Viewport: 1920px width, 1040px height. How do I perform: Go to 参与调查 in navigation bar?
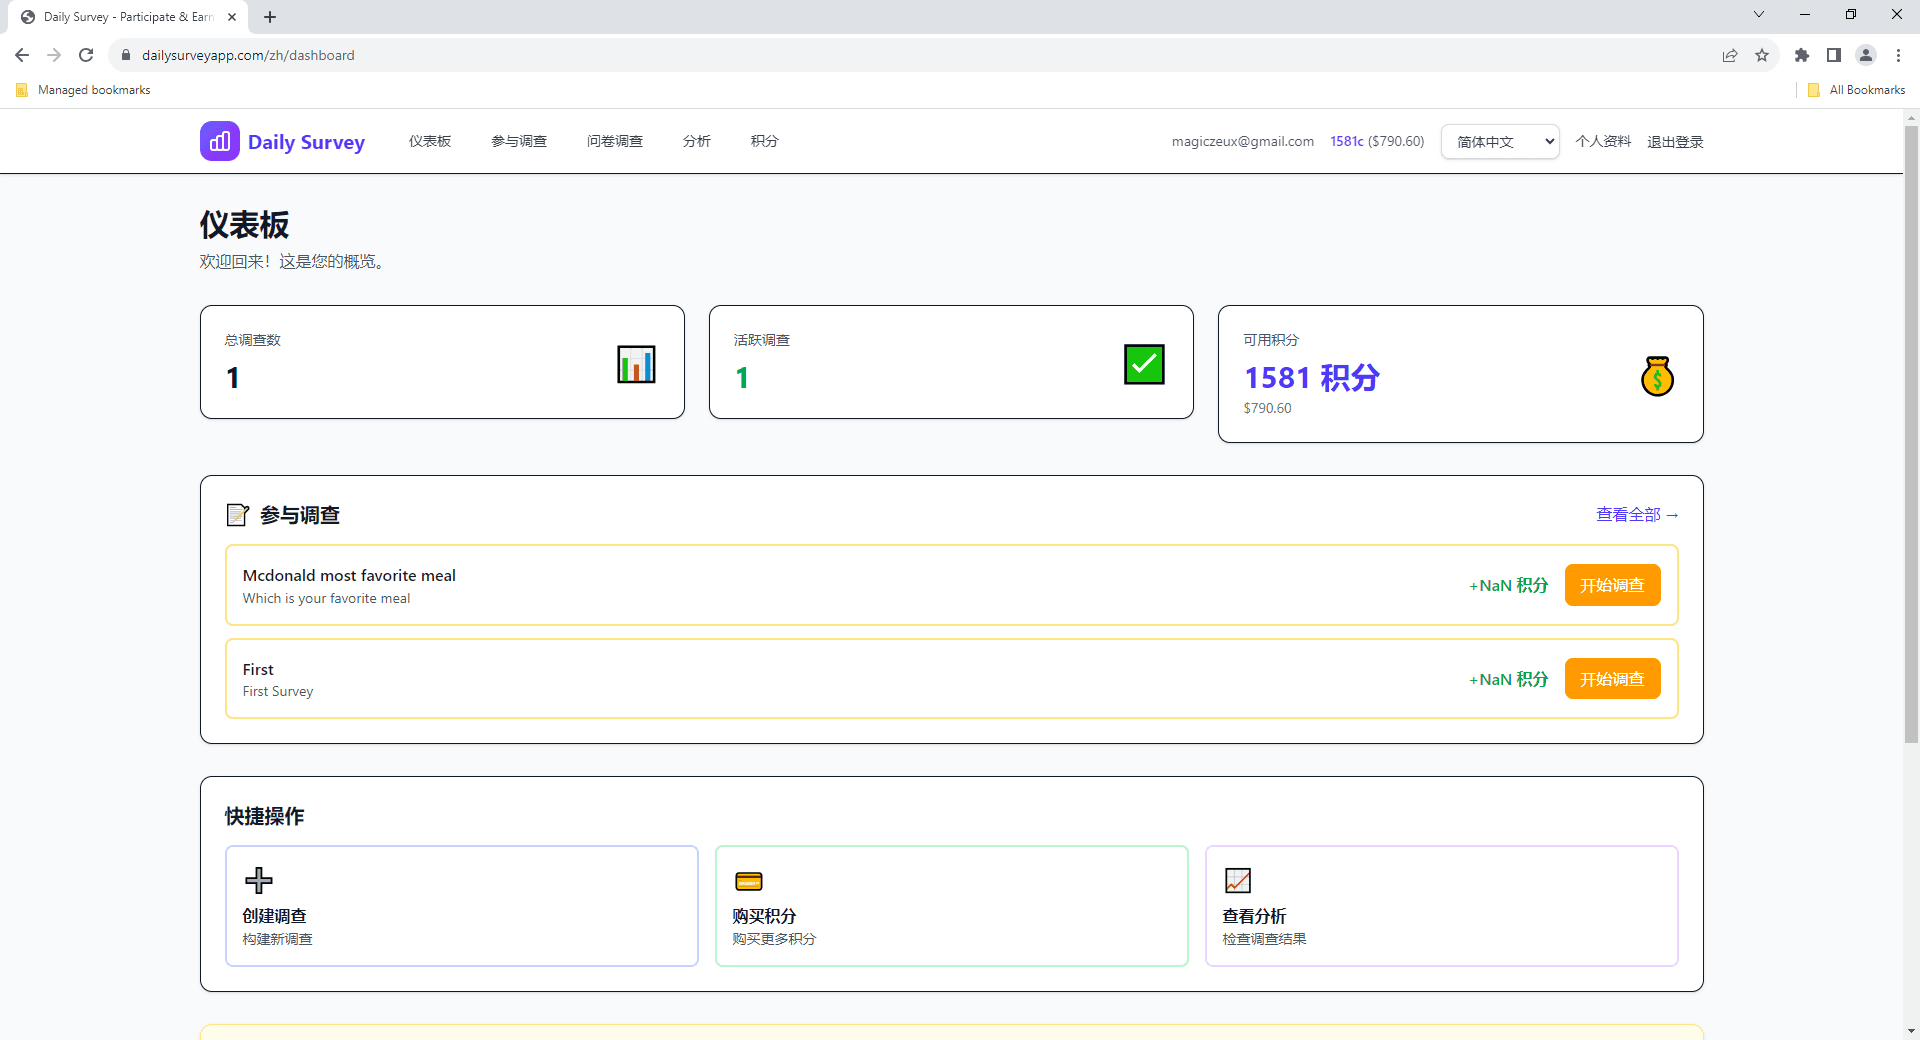click(519, 142)
